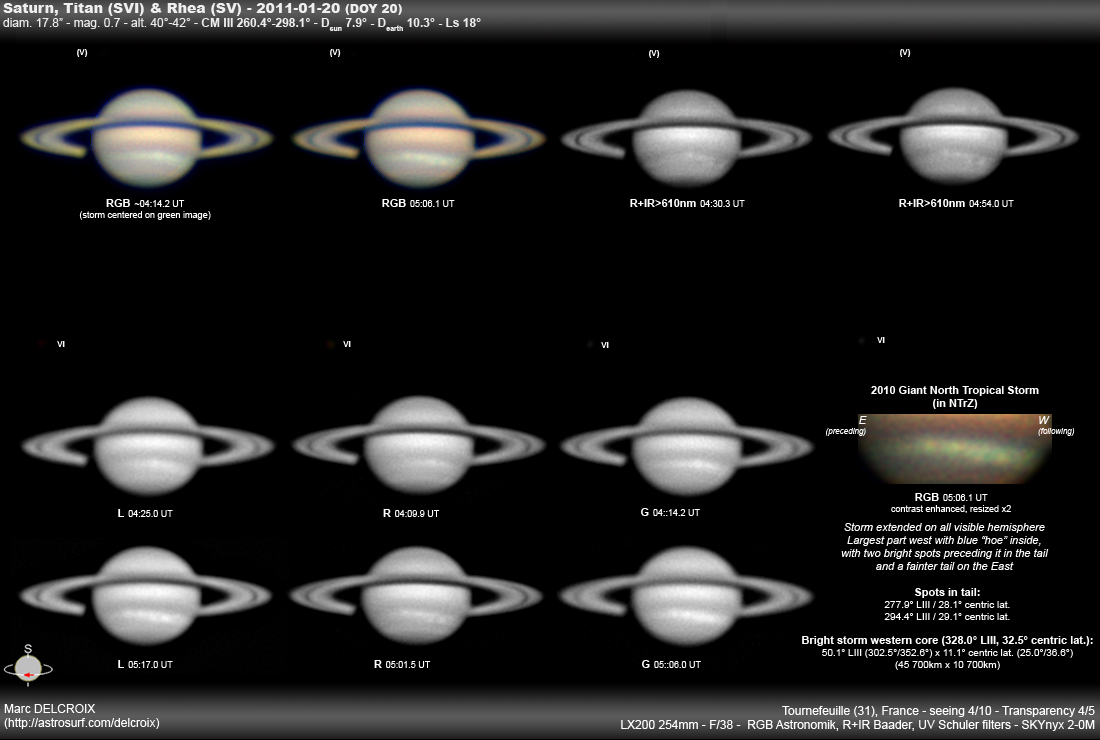Select the R 05:01.5 UT Saturn image
Image resolution: width=1100 pixels, height=740 pixels.
point(416,596)
